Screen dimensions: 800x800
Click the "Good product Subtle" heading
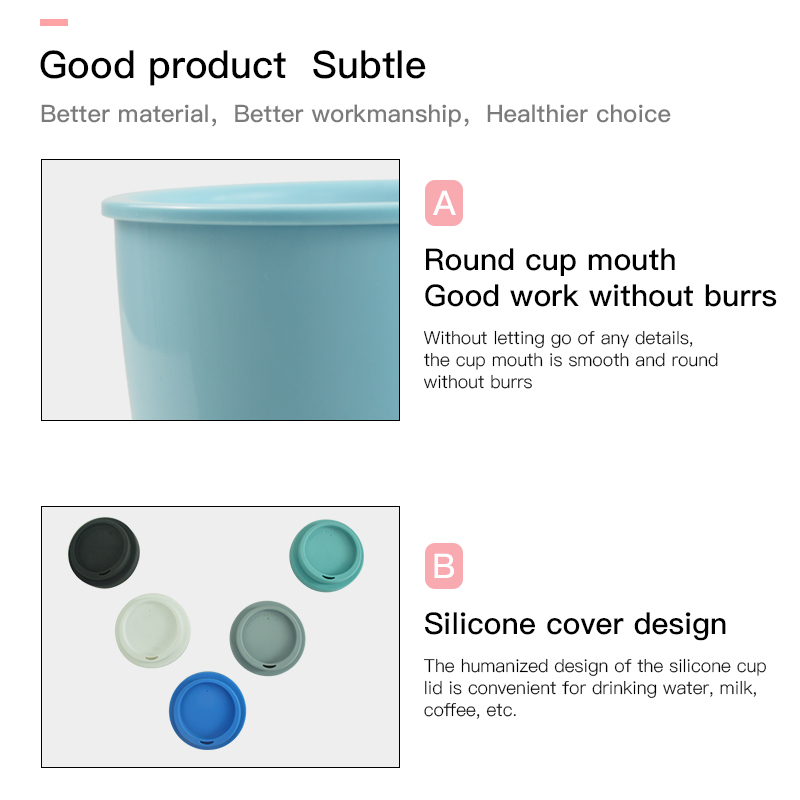(232, 66)
